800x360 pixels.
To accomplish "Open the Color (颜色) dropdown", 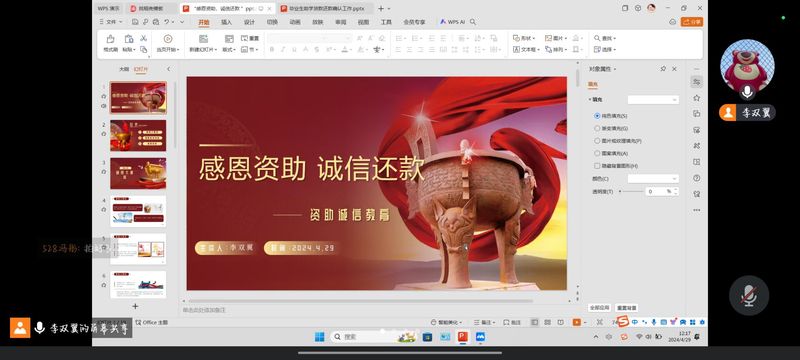I will tap(653, 178).
